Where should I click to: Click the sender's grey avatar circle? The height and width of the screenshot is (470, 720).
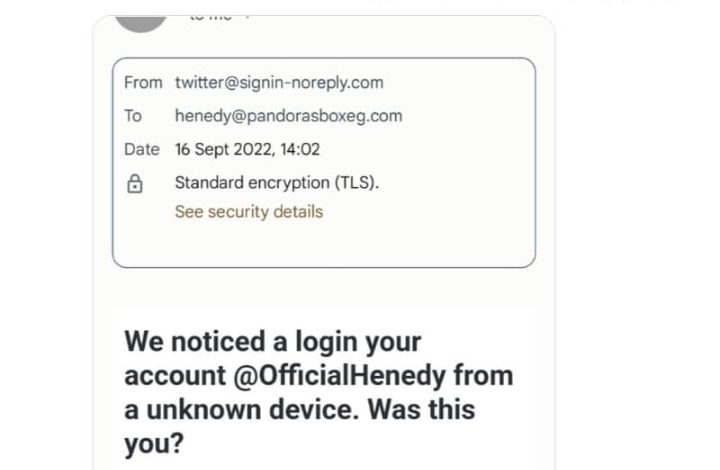(x=141, y=23)
